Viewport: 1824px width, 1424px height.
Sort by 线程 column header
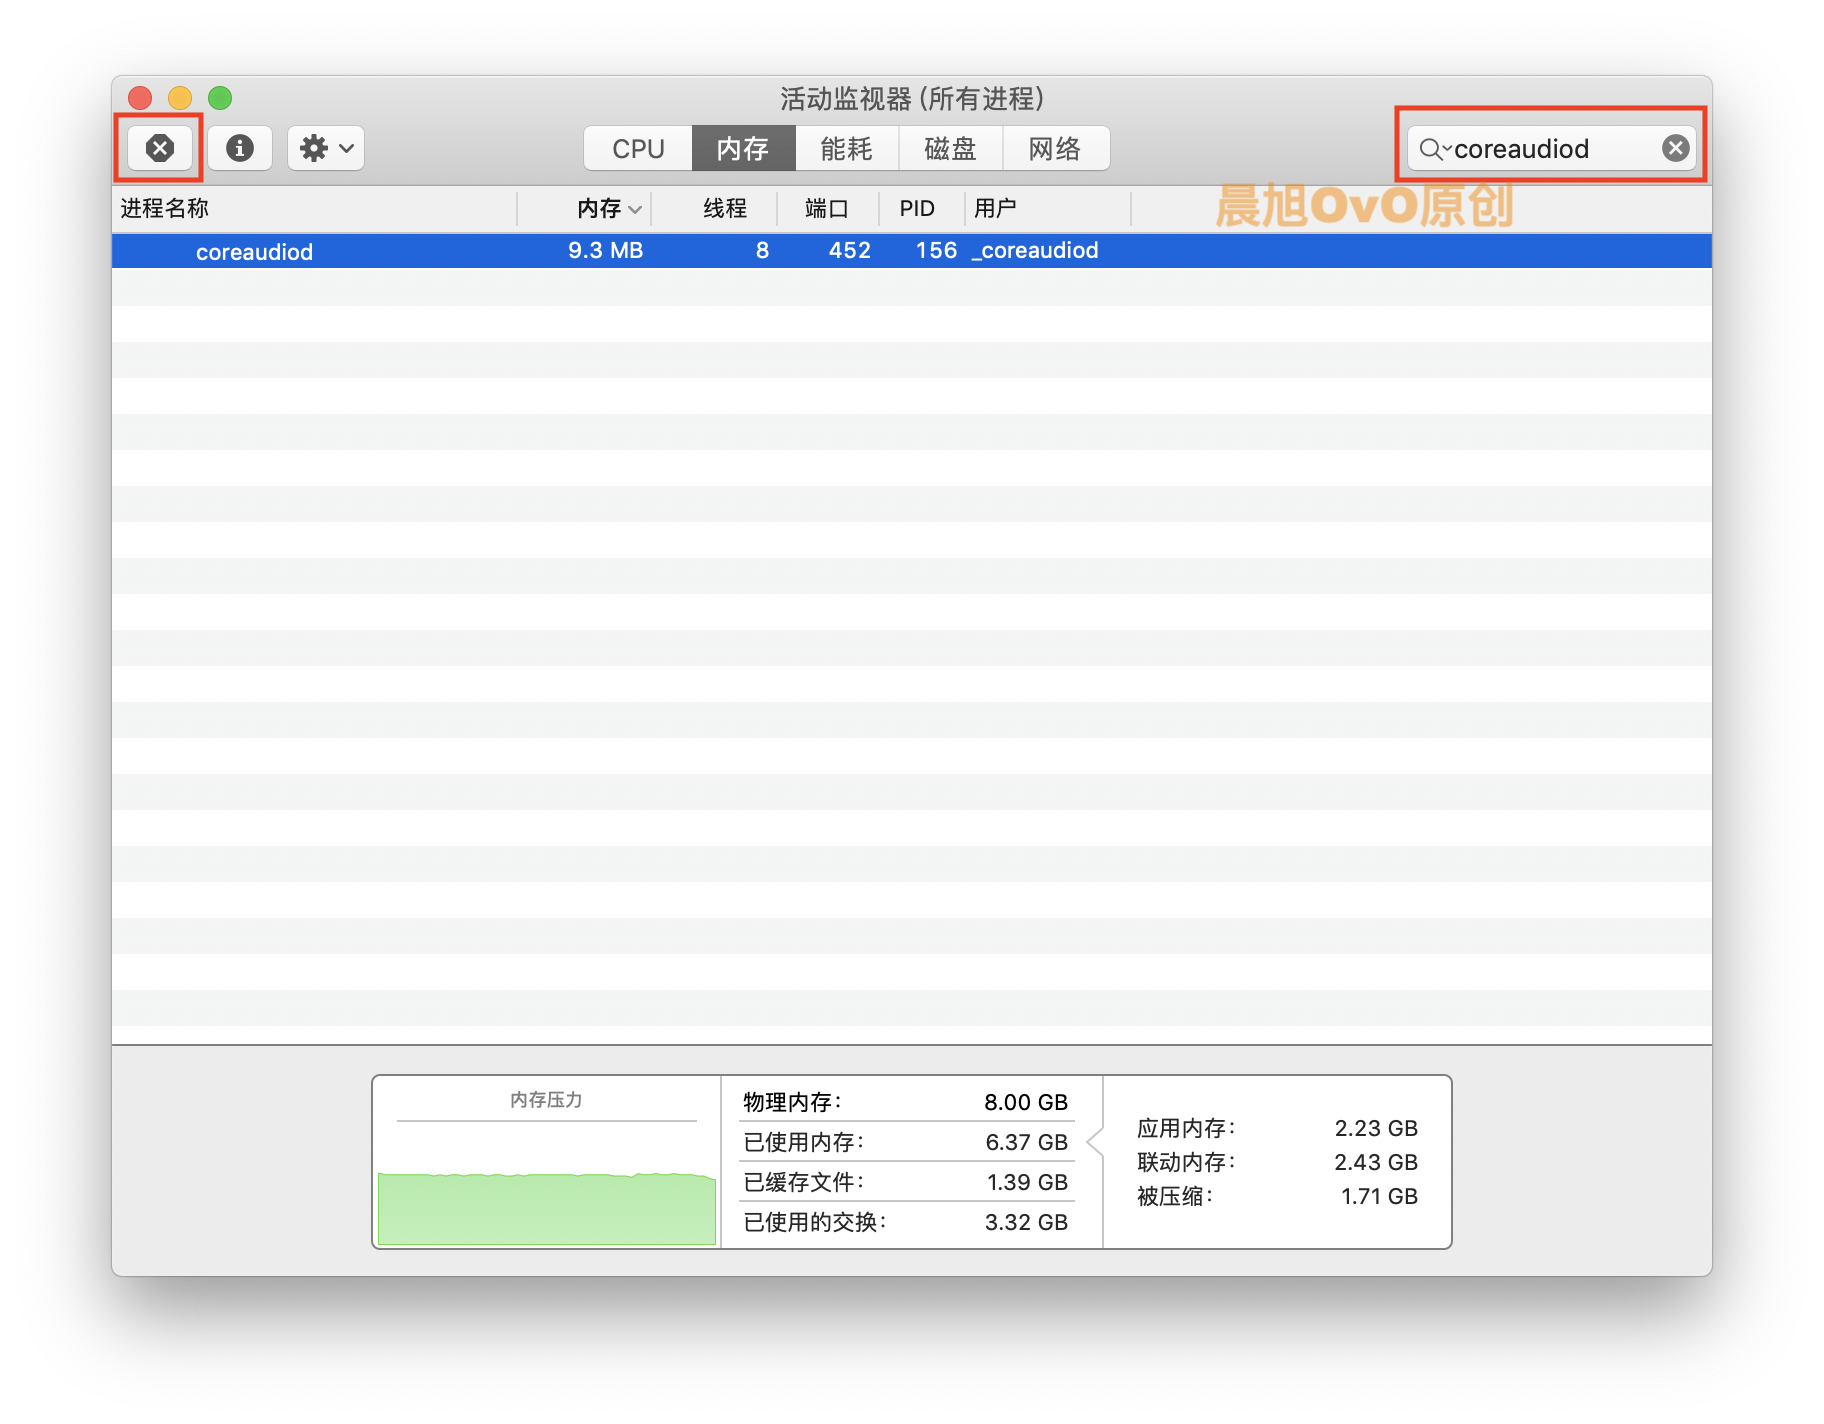tap(715, 208)
